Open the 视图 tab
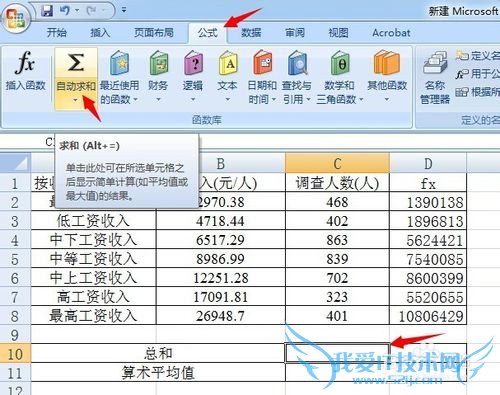Screen dimensions: 500x395 tap(338, 33)
